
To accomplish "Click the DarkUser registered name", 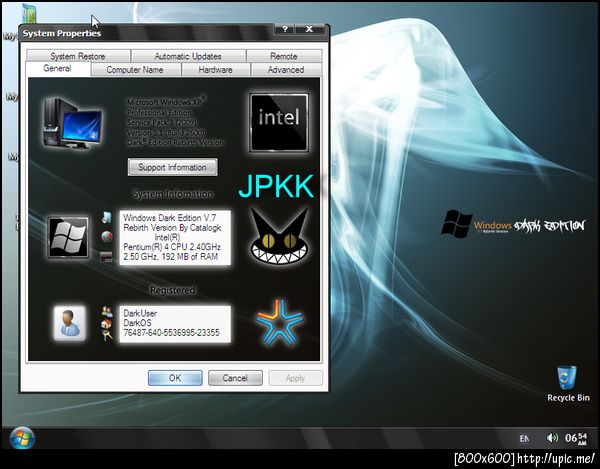I will [x=140, y=313].
